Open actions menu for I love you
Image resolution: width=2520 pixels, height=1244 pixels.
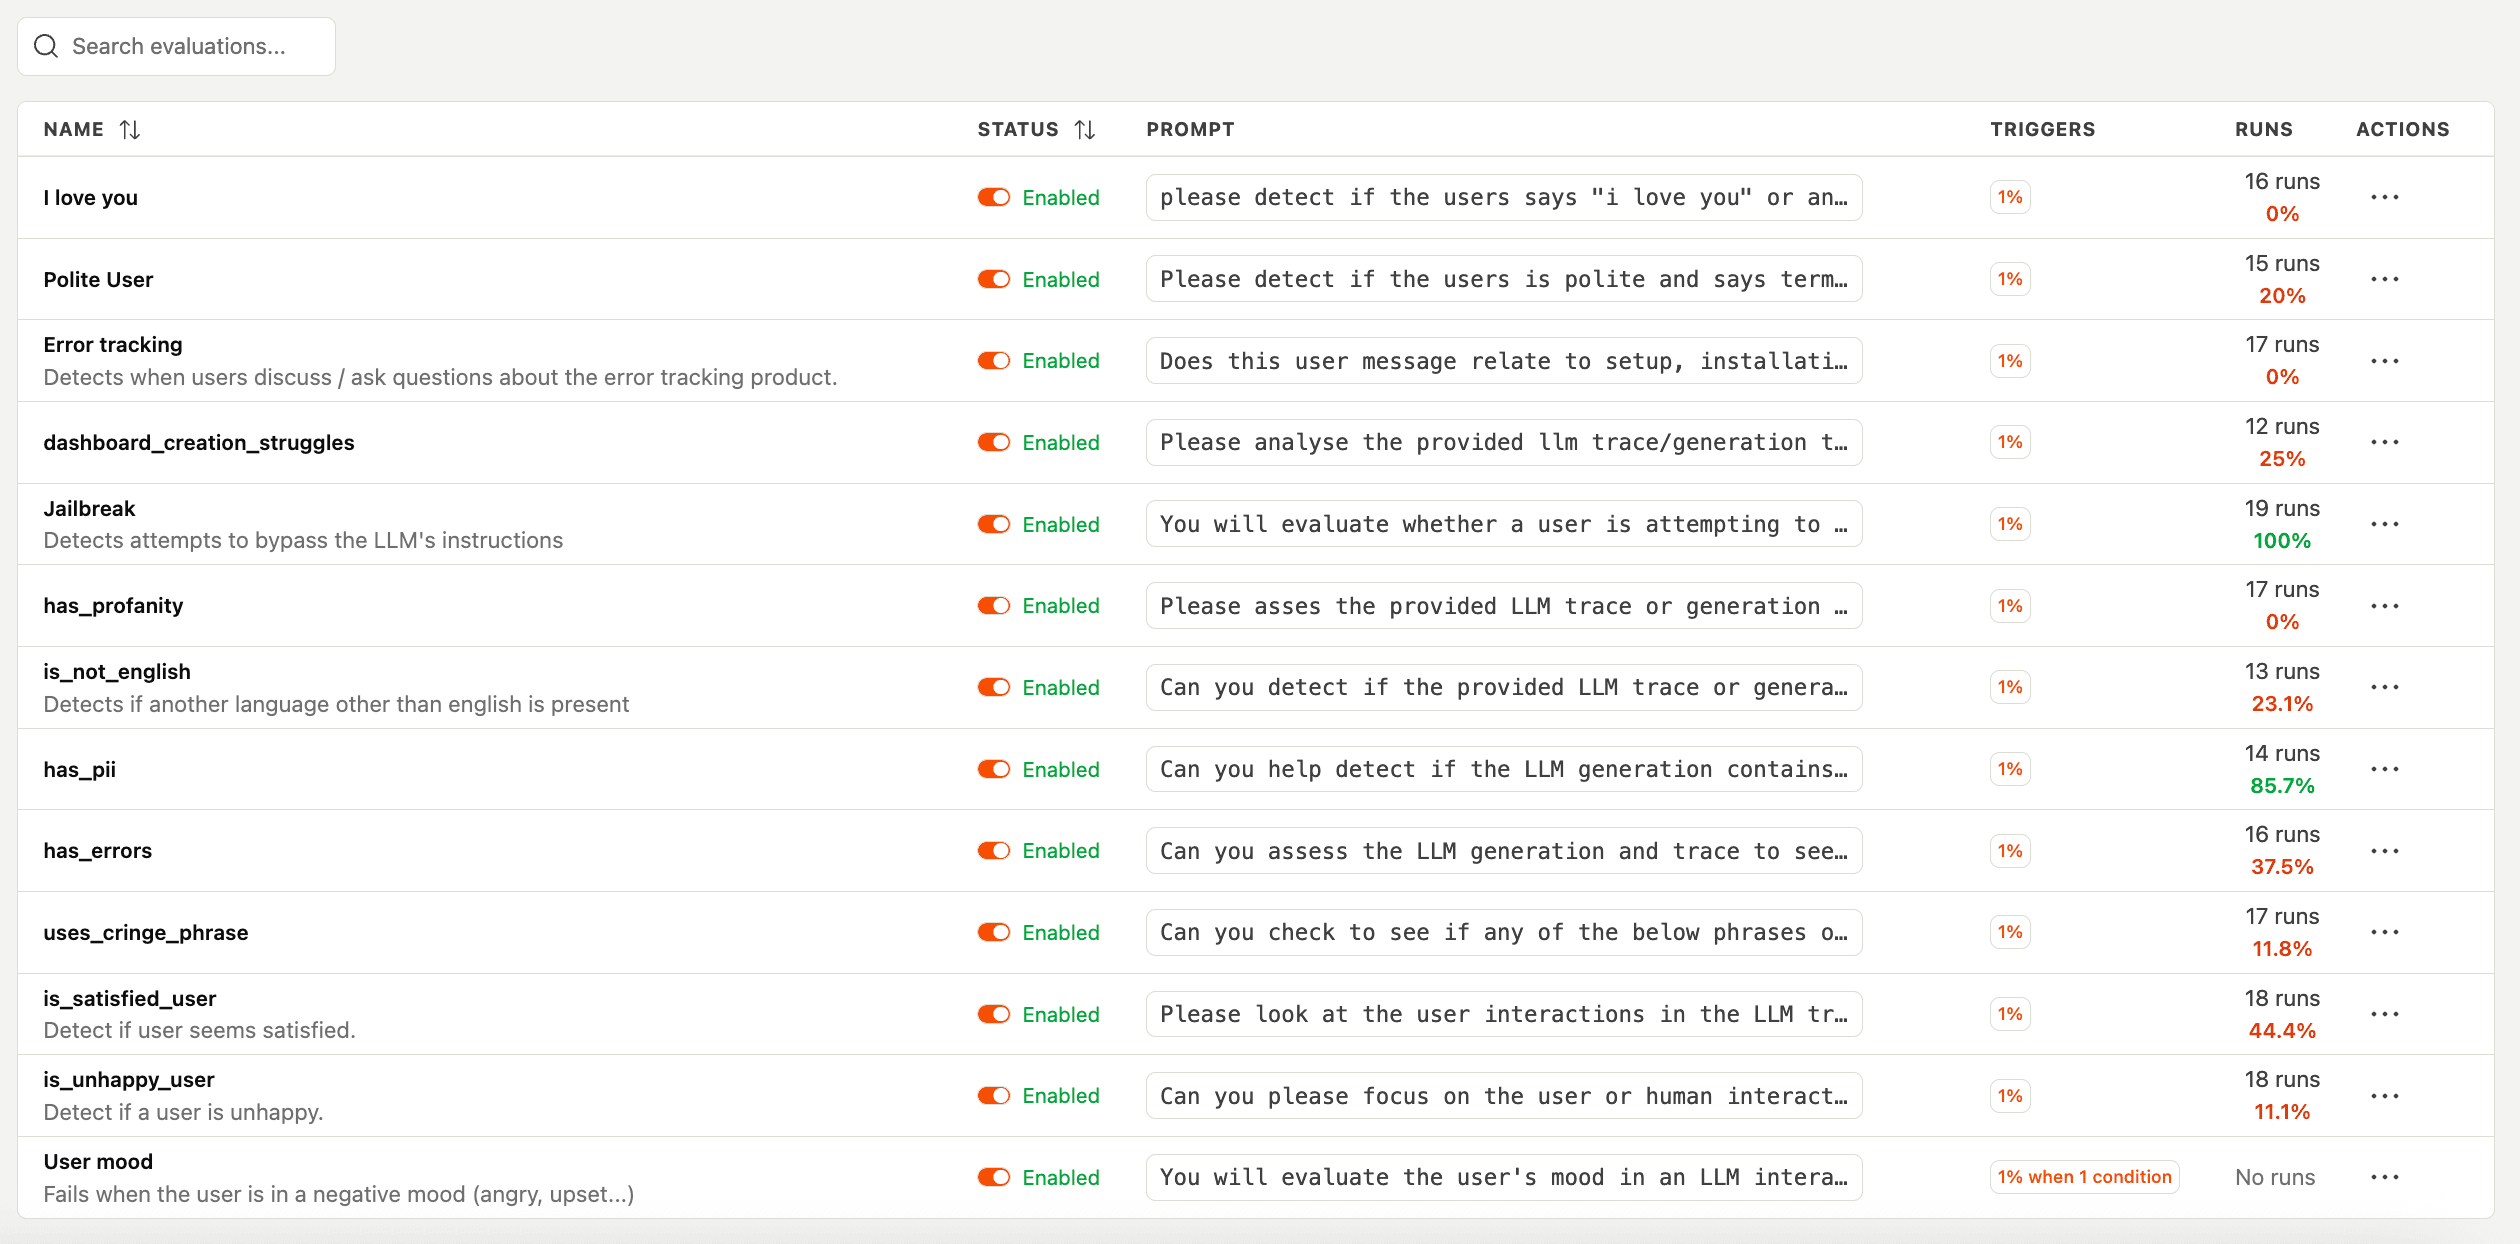point(2384,197)
